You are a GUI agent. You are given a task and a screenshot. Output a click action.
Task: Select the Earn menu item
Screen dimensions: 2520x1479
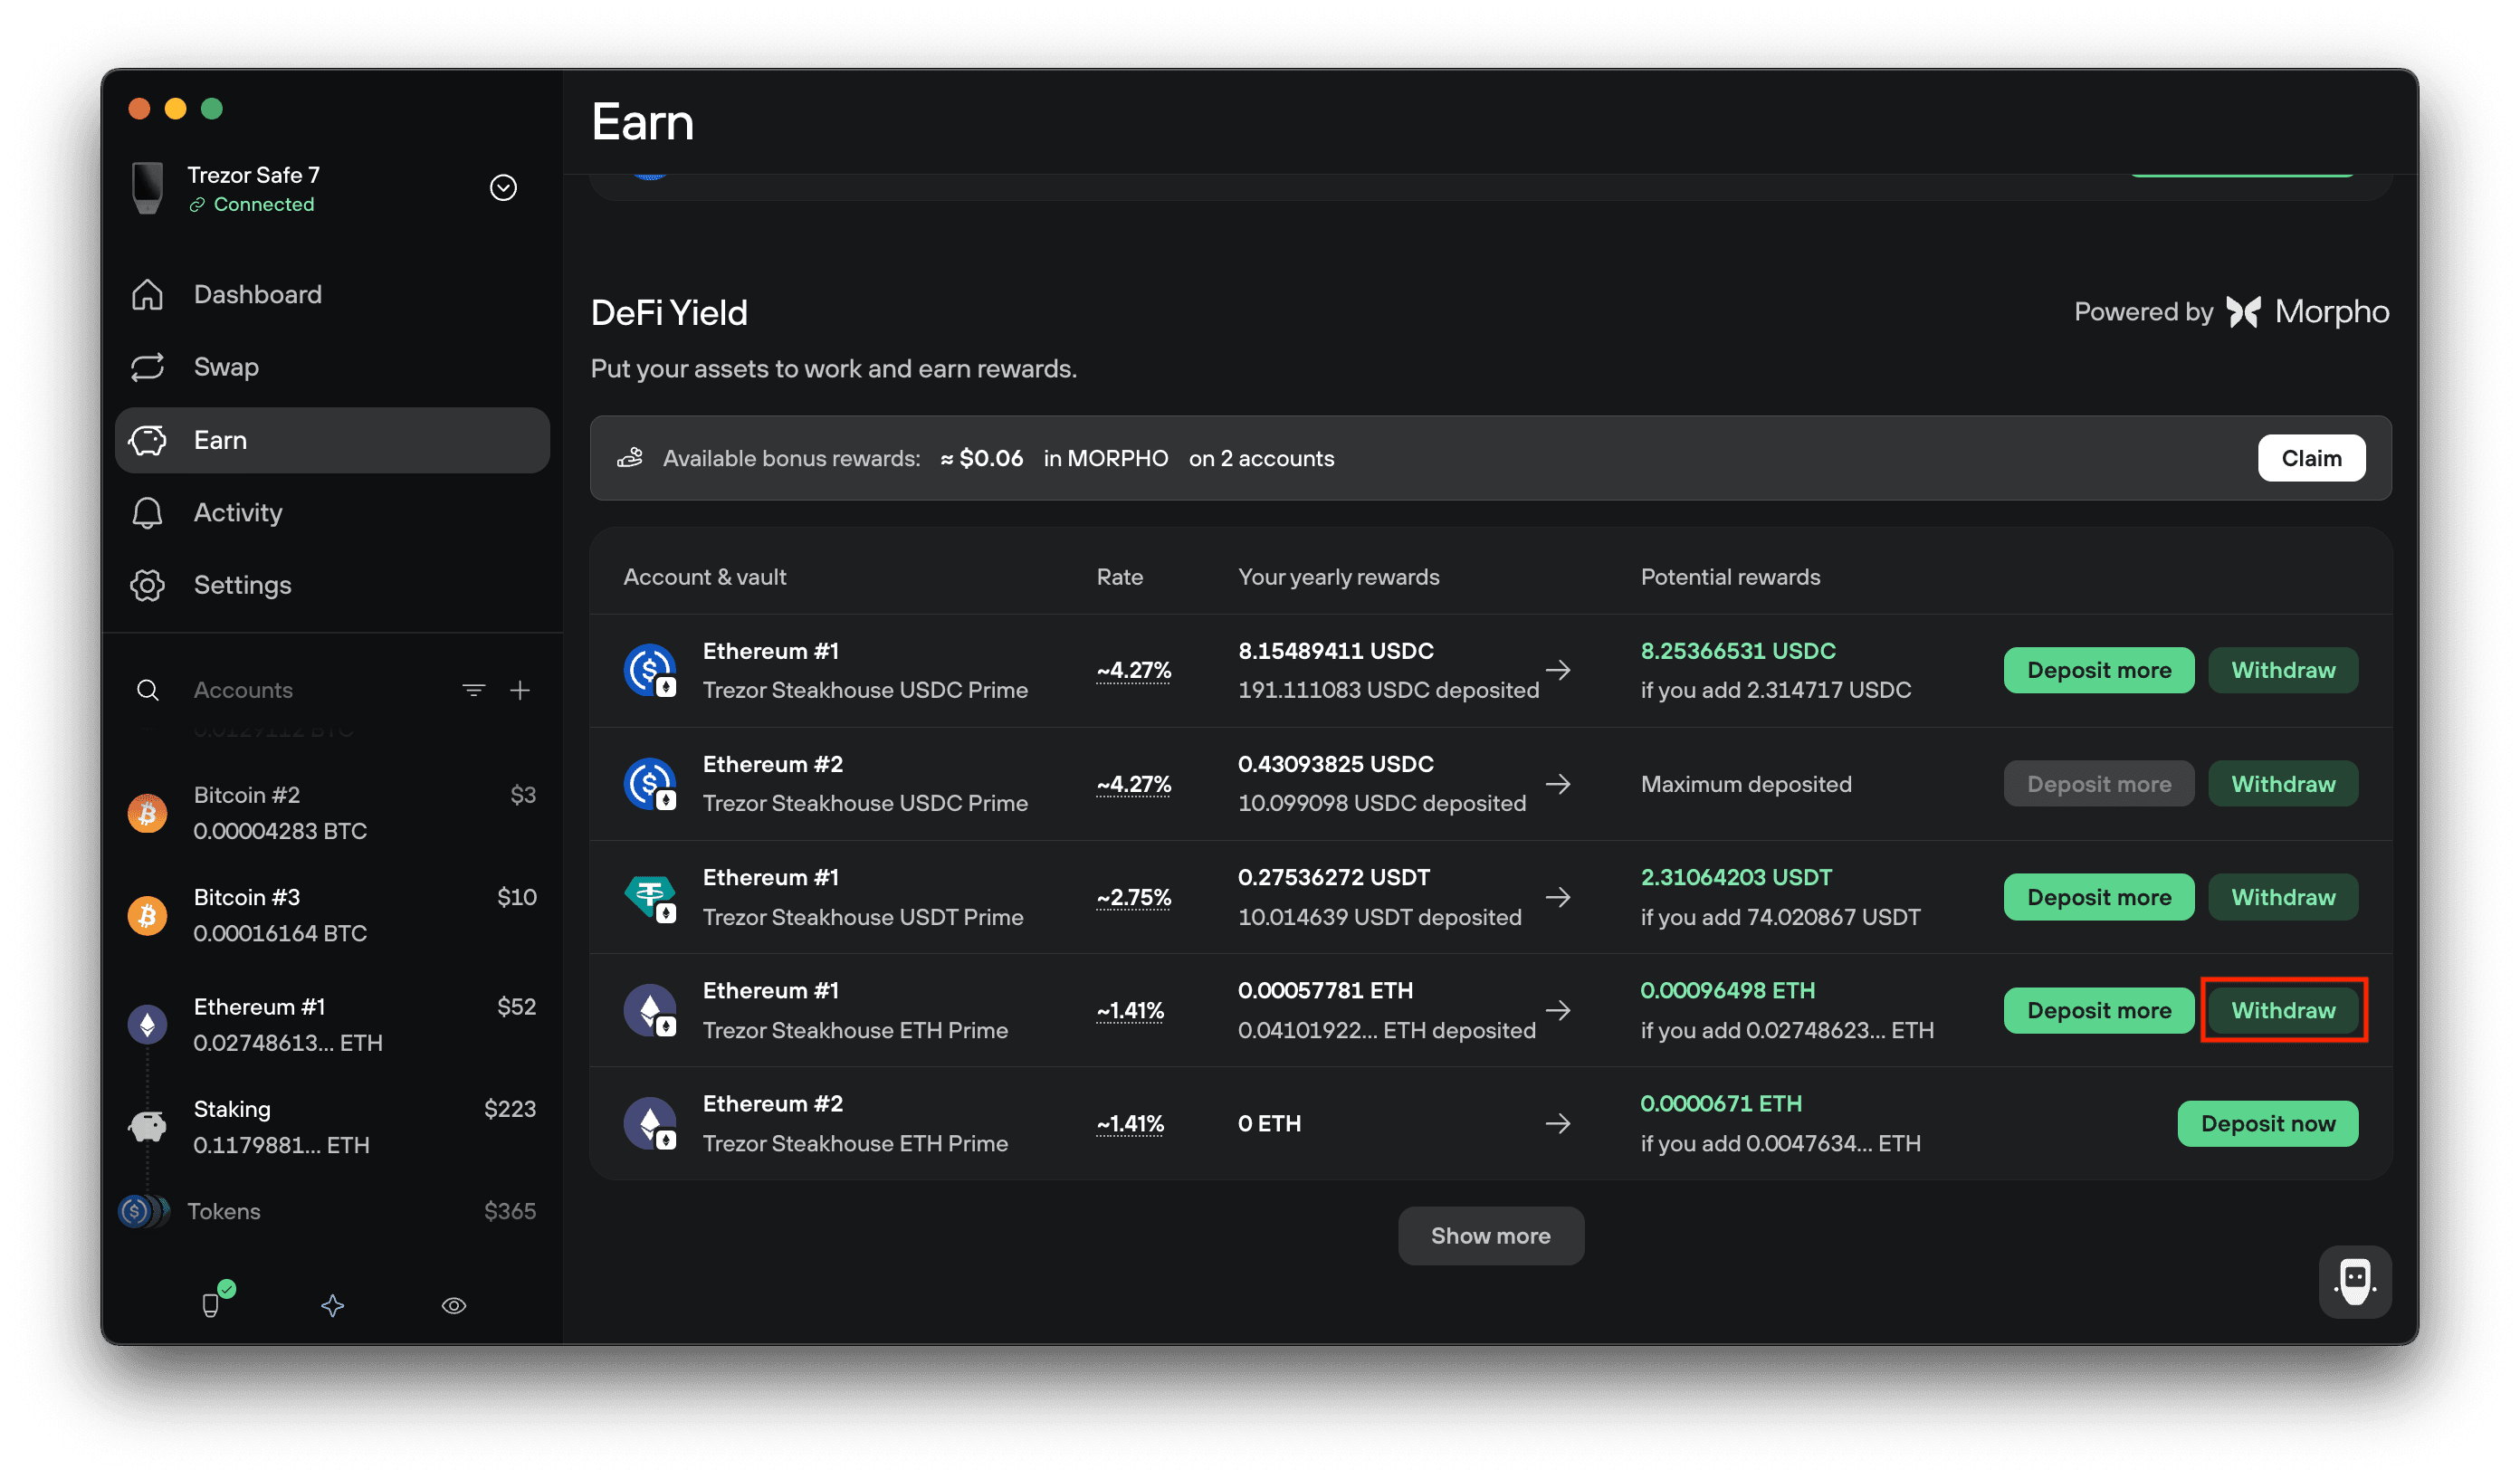click(x=332, y=440)
